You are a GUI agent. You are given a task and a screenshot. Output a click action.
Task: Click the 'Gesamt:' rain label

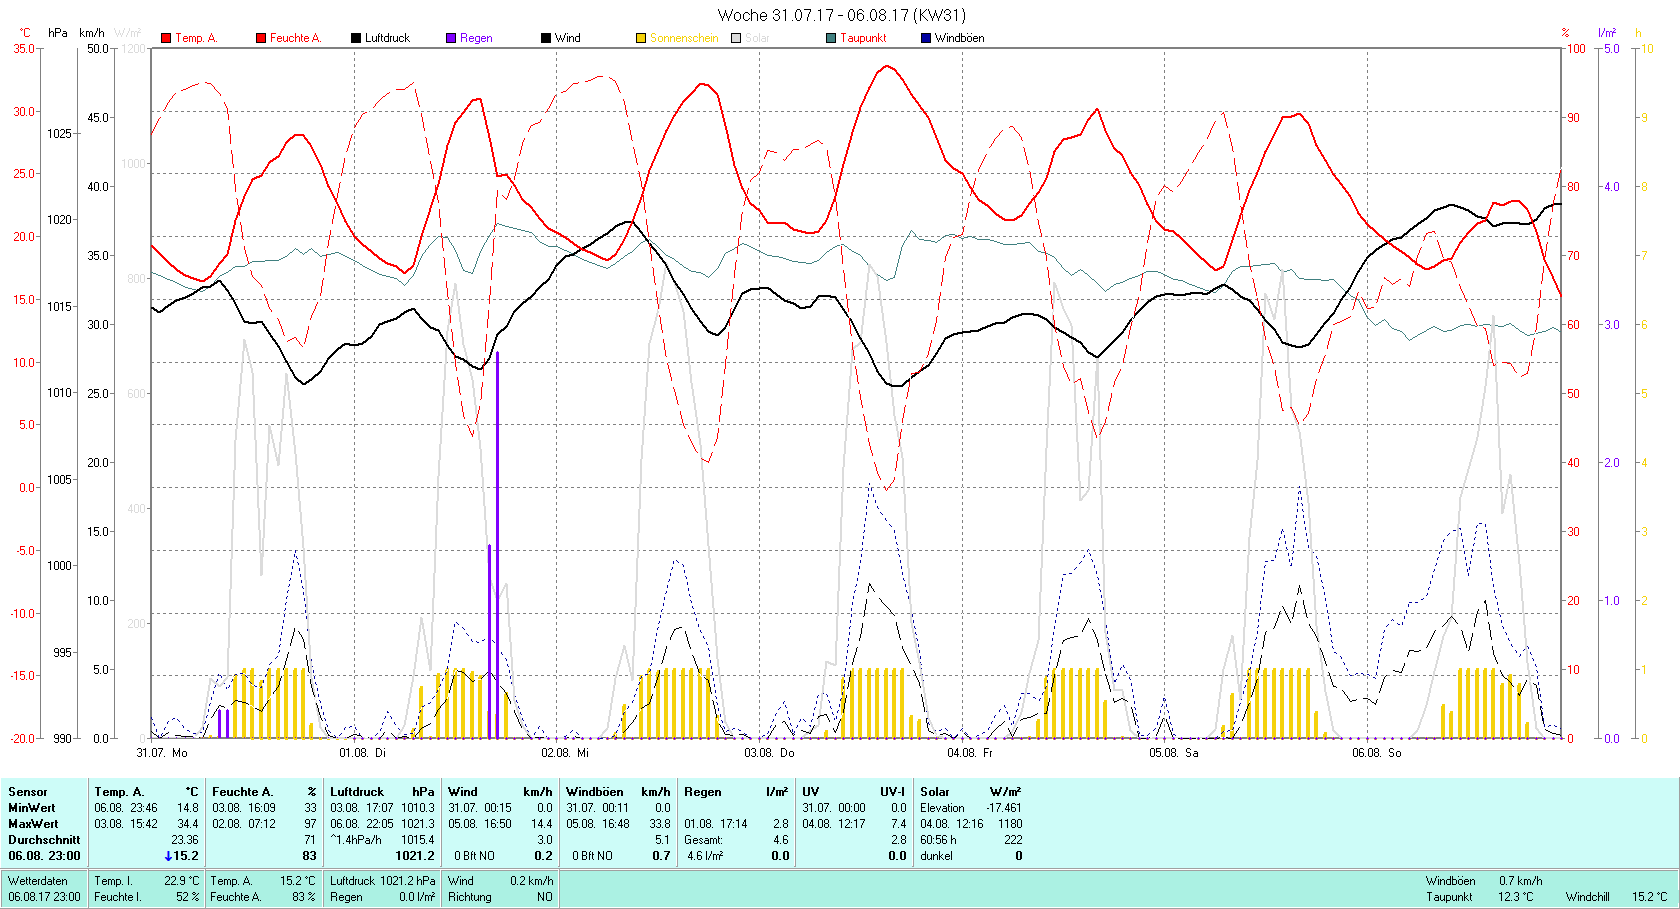click(x=705, y=840)
